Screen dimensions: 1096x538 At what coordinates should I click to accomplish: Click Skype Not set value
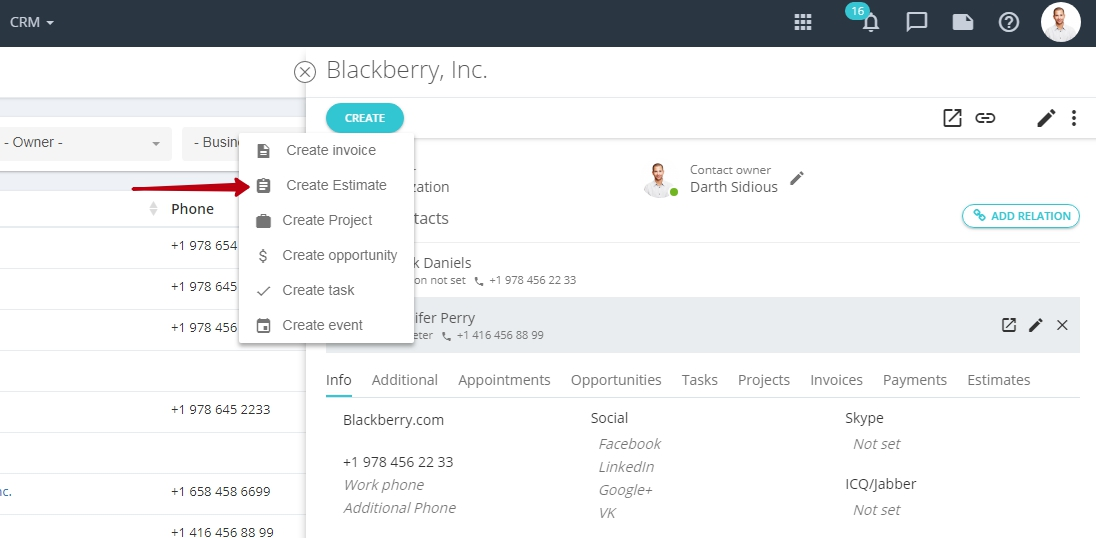coord(877,444)
